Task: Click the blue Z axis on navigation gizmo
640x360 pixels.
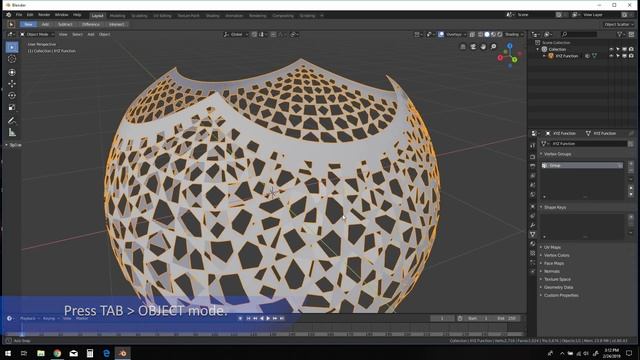Action: (x=510, y=46)
